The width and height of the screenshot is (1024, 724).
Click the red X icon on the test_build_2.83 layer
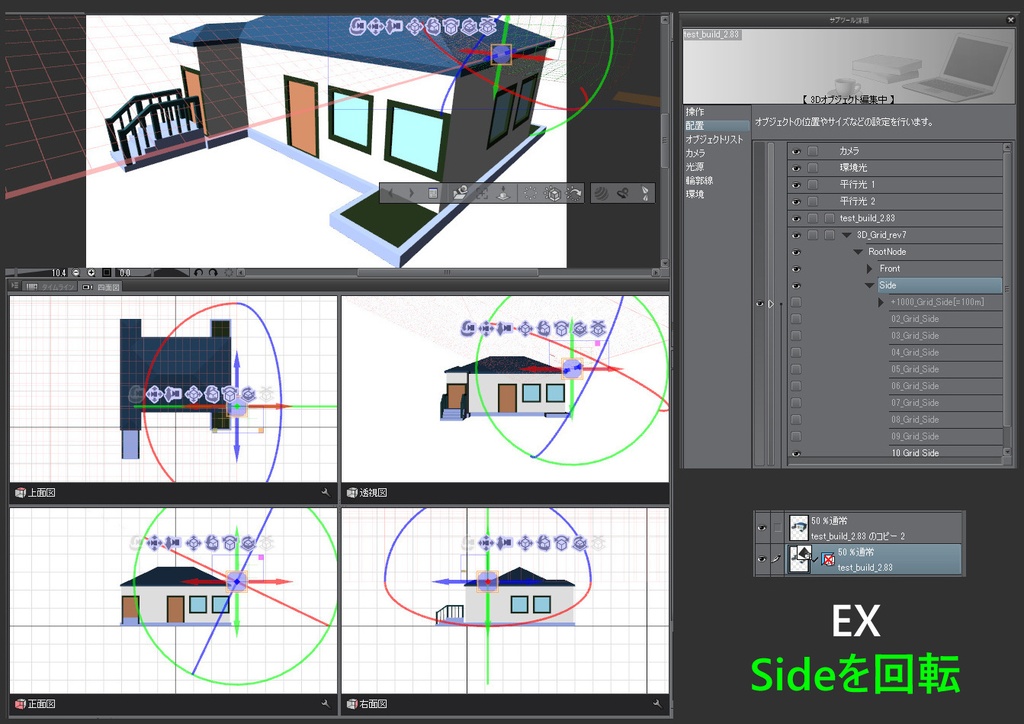click(x=827, y=558)
